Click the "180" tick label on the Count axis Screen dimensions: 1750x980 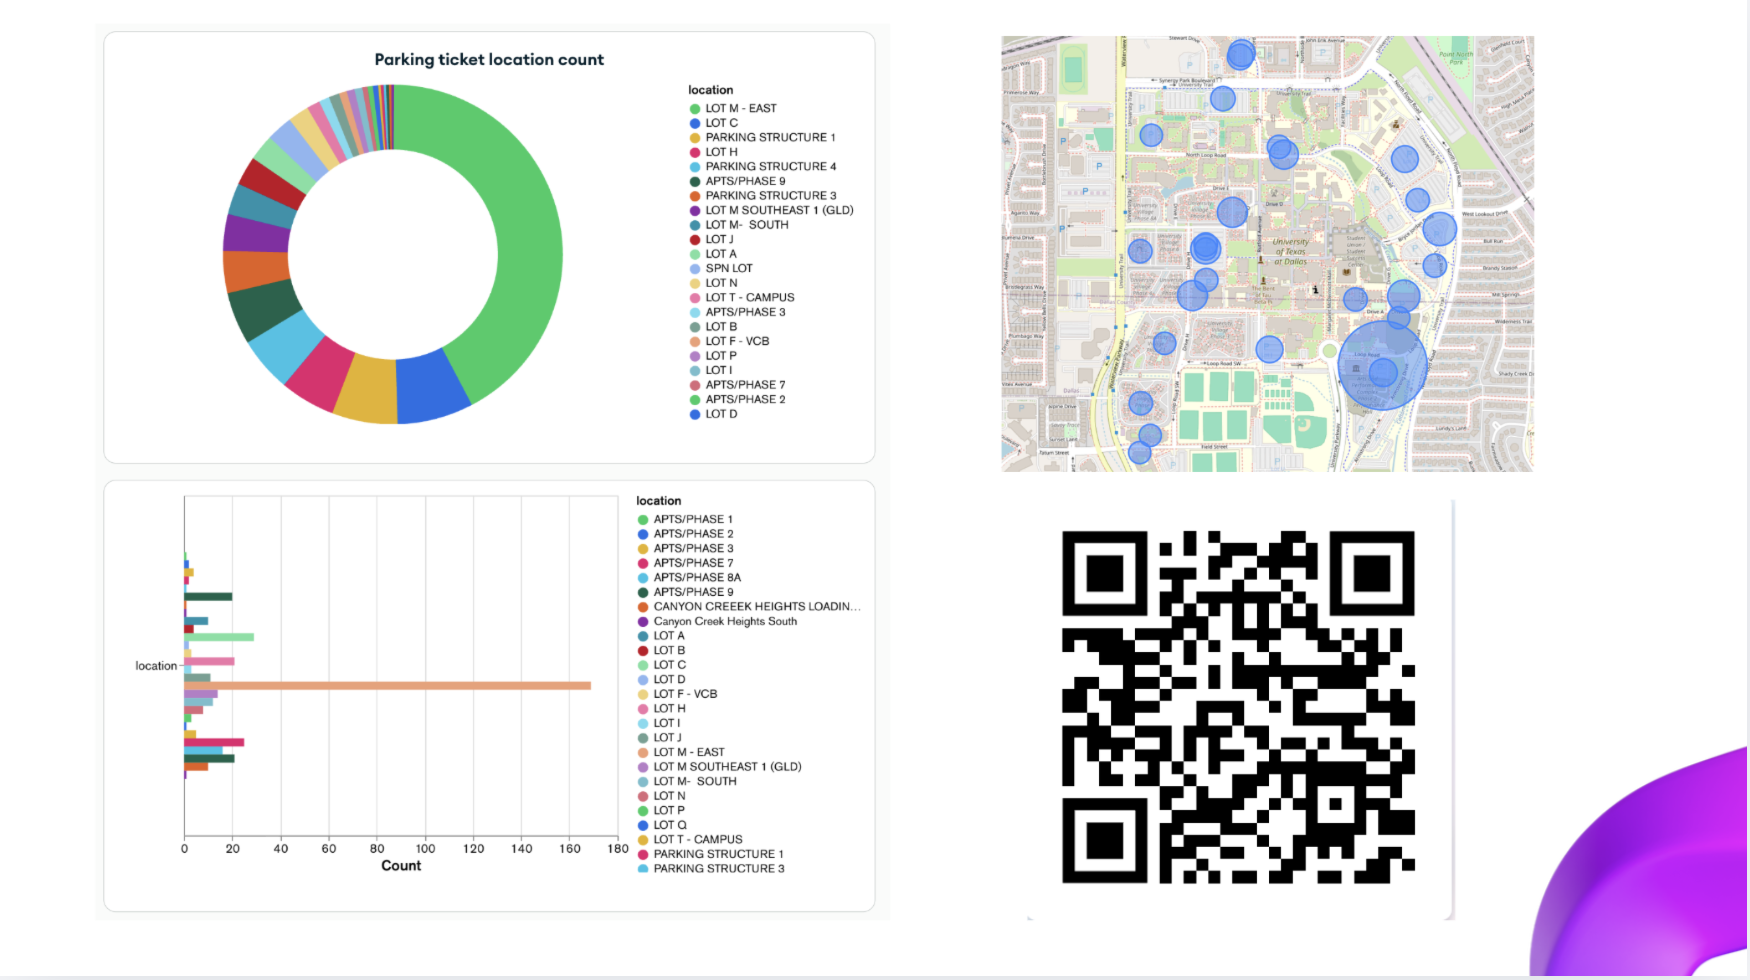point(618,849)
